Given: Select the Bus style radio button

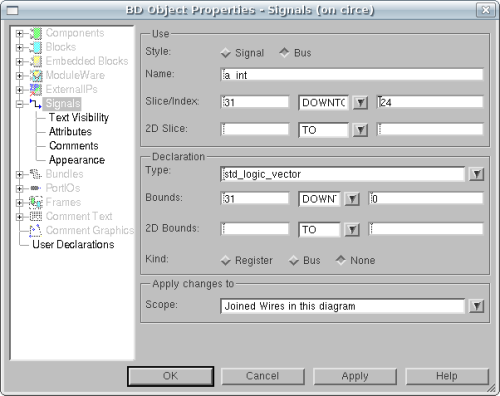Looking at the screenshot, I should click(x=284, y=53).
